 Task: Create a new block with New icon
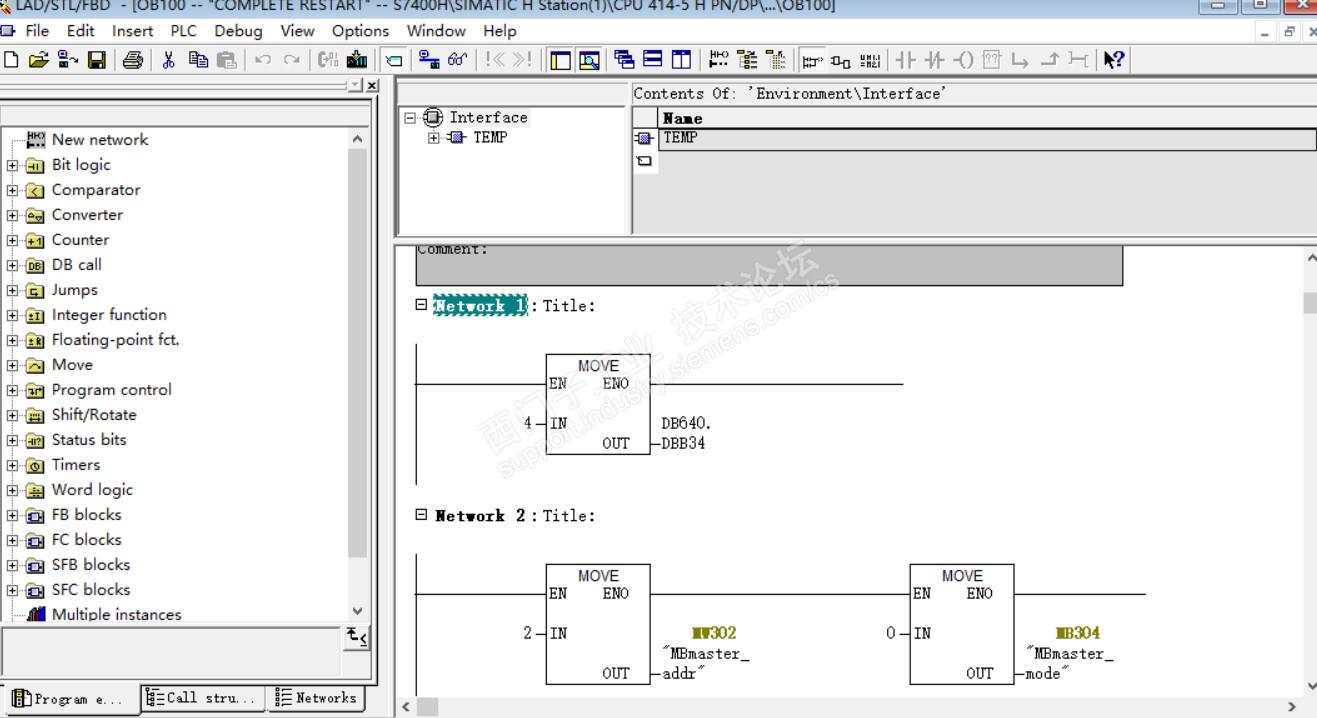(x=11, y=60)
